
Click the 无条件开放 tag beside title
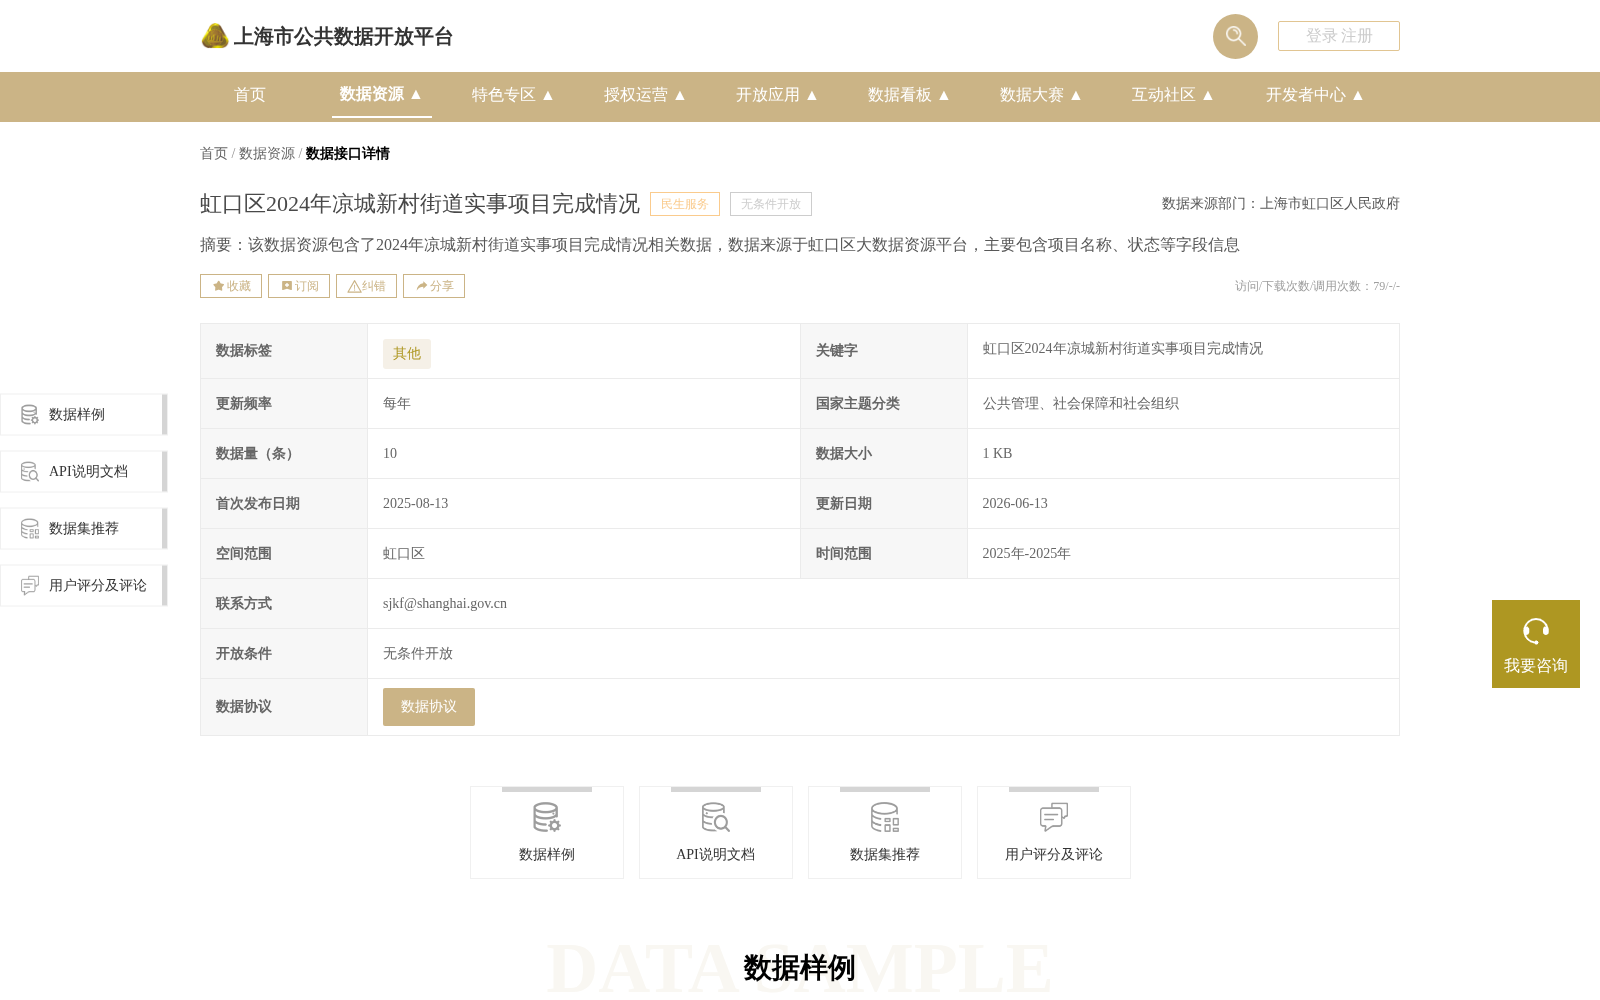click(x=771, y=204)
